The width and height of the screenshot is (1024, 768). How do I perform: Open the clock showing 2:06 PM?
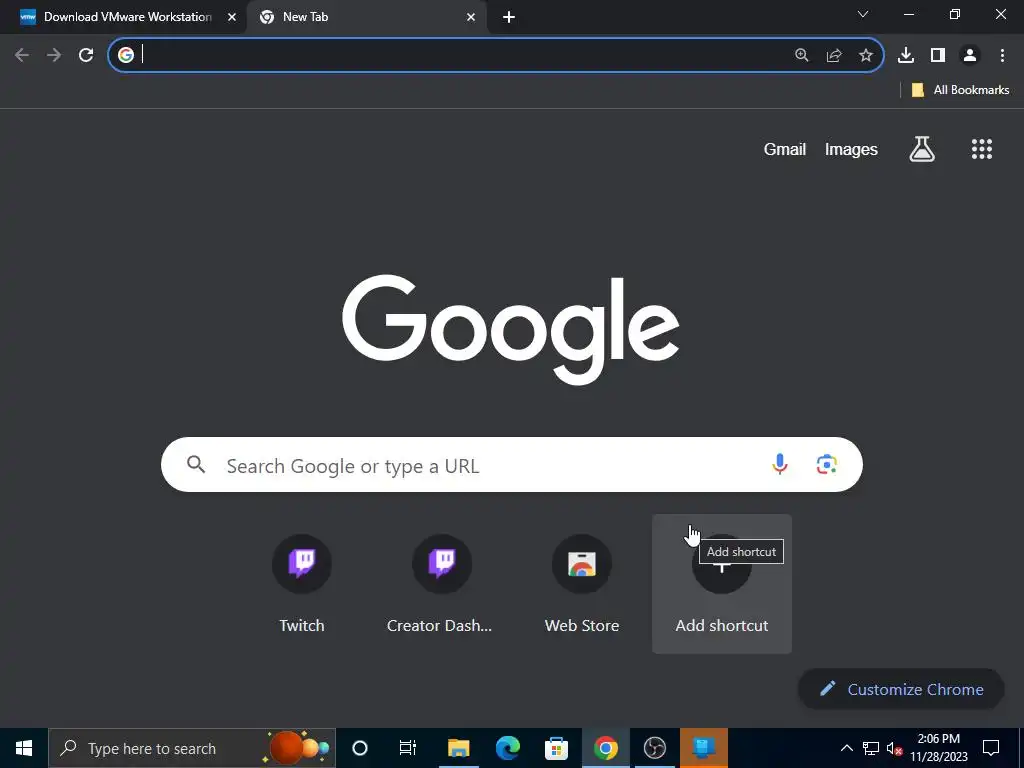click(939, 748)
